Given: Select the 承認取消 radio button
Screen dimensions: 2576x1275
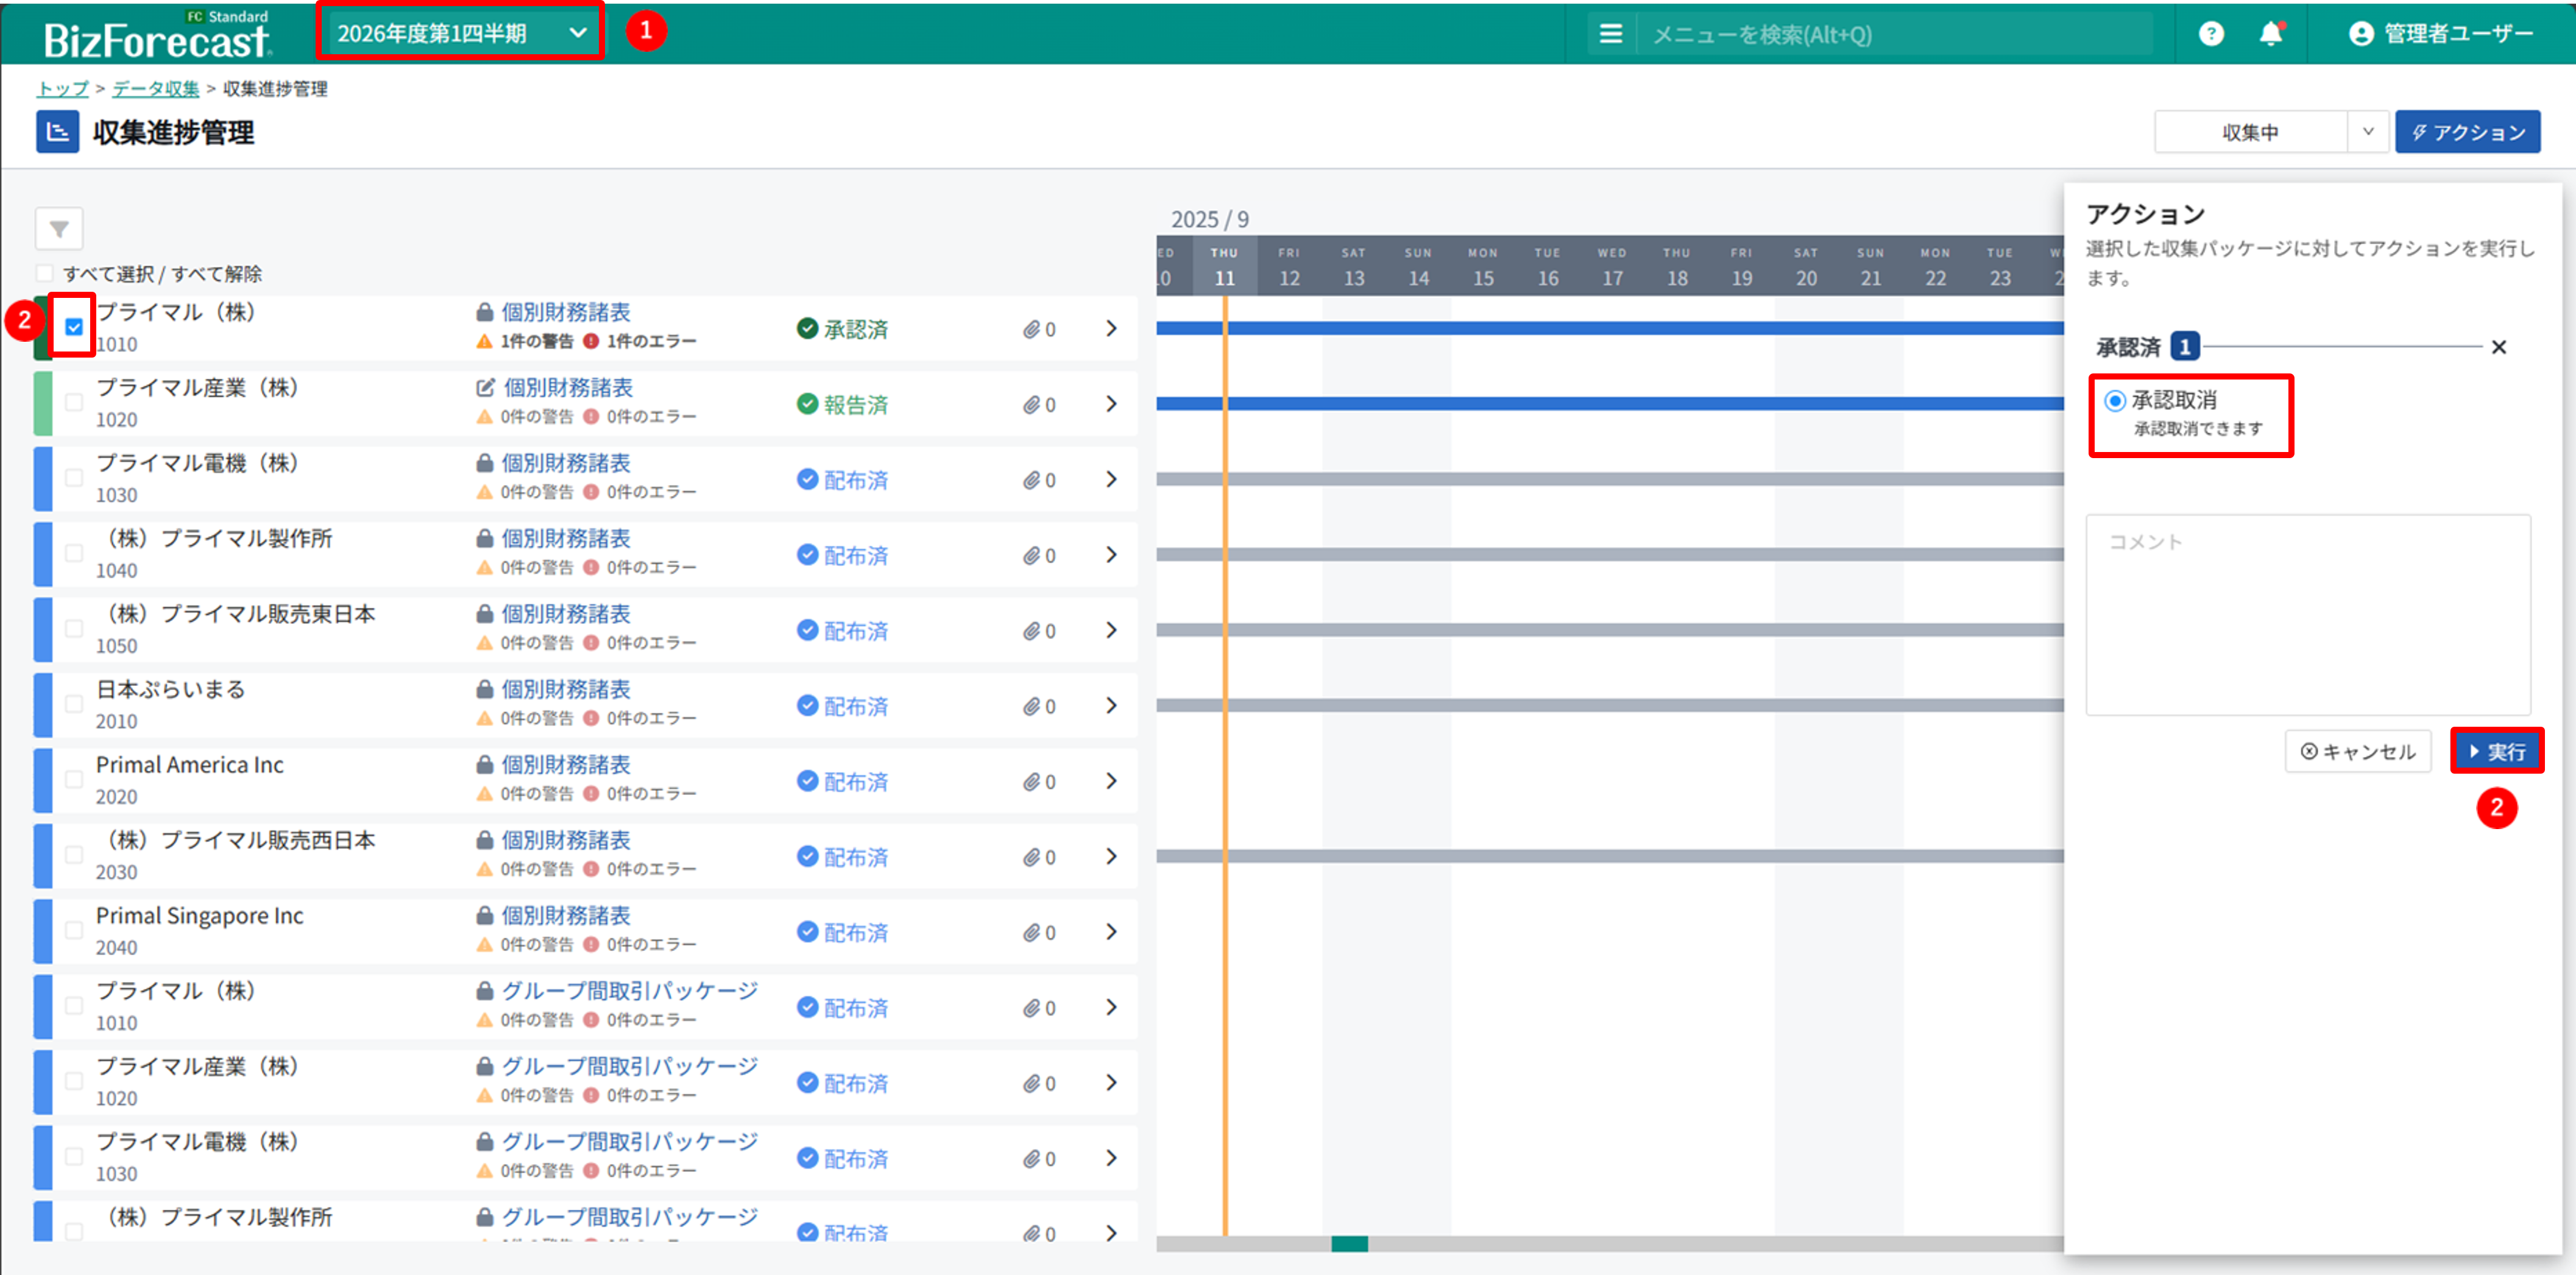Looking at the screenshot, I should [2115, 401].
